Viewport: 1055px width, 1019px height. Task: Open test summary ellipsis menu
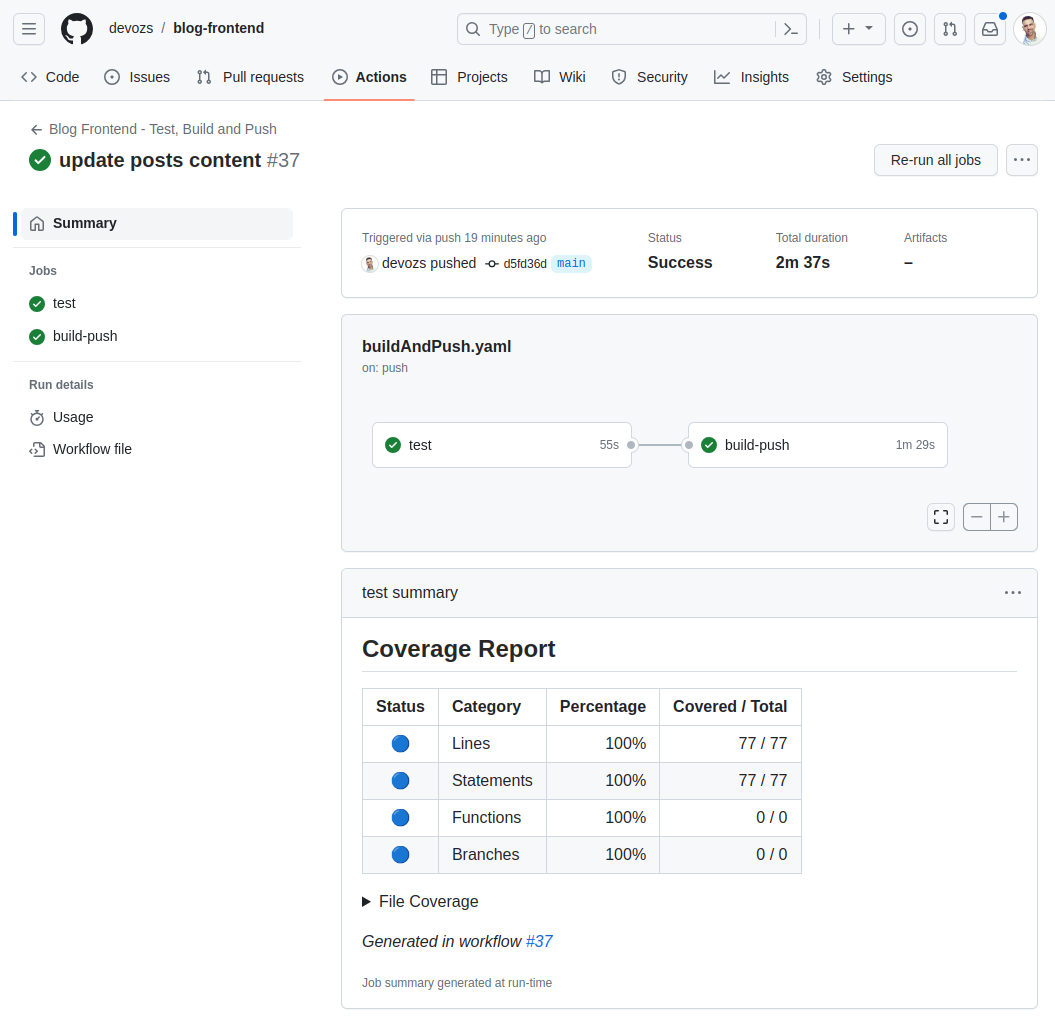[1013, 593]
